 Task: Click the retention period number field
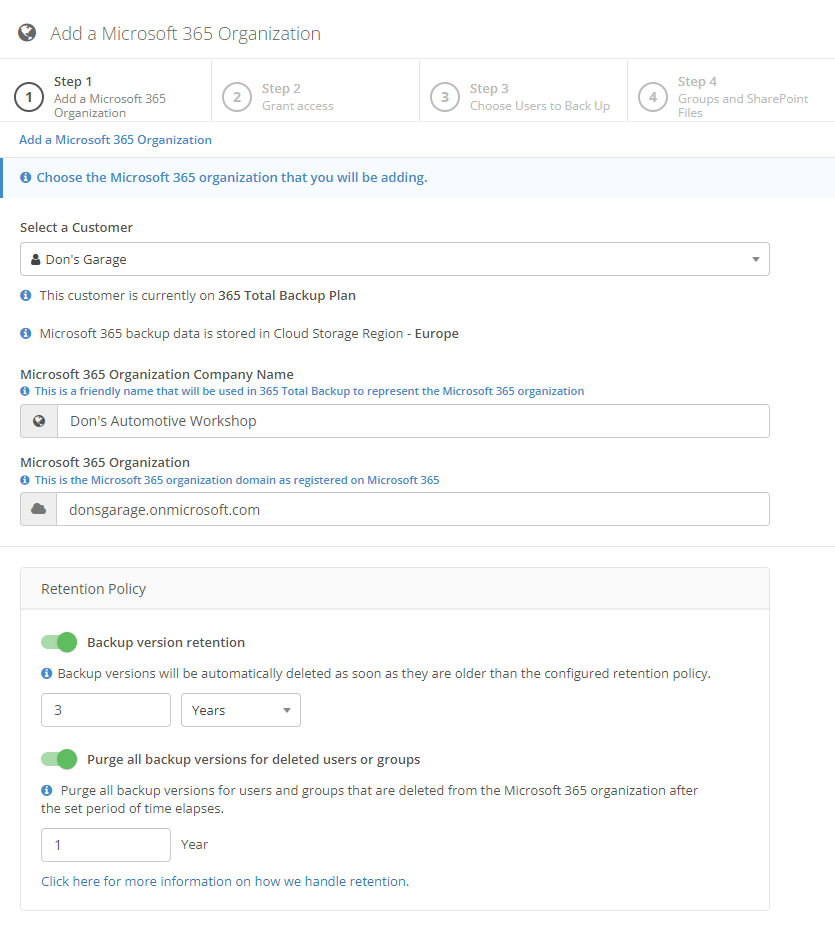click(106, 710)
